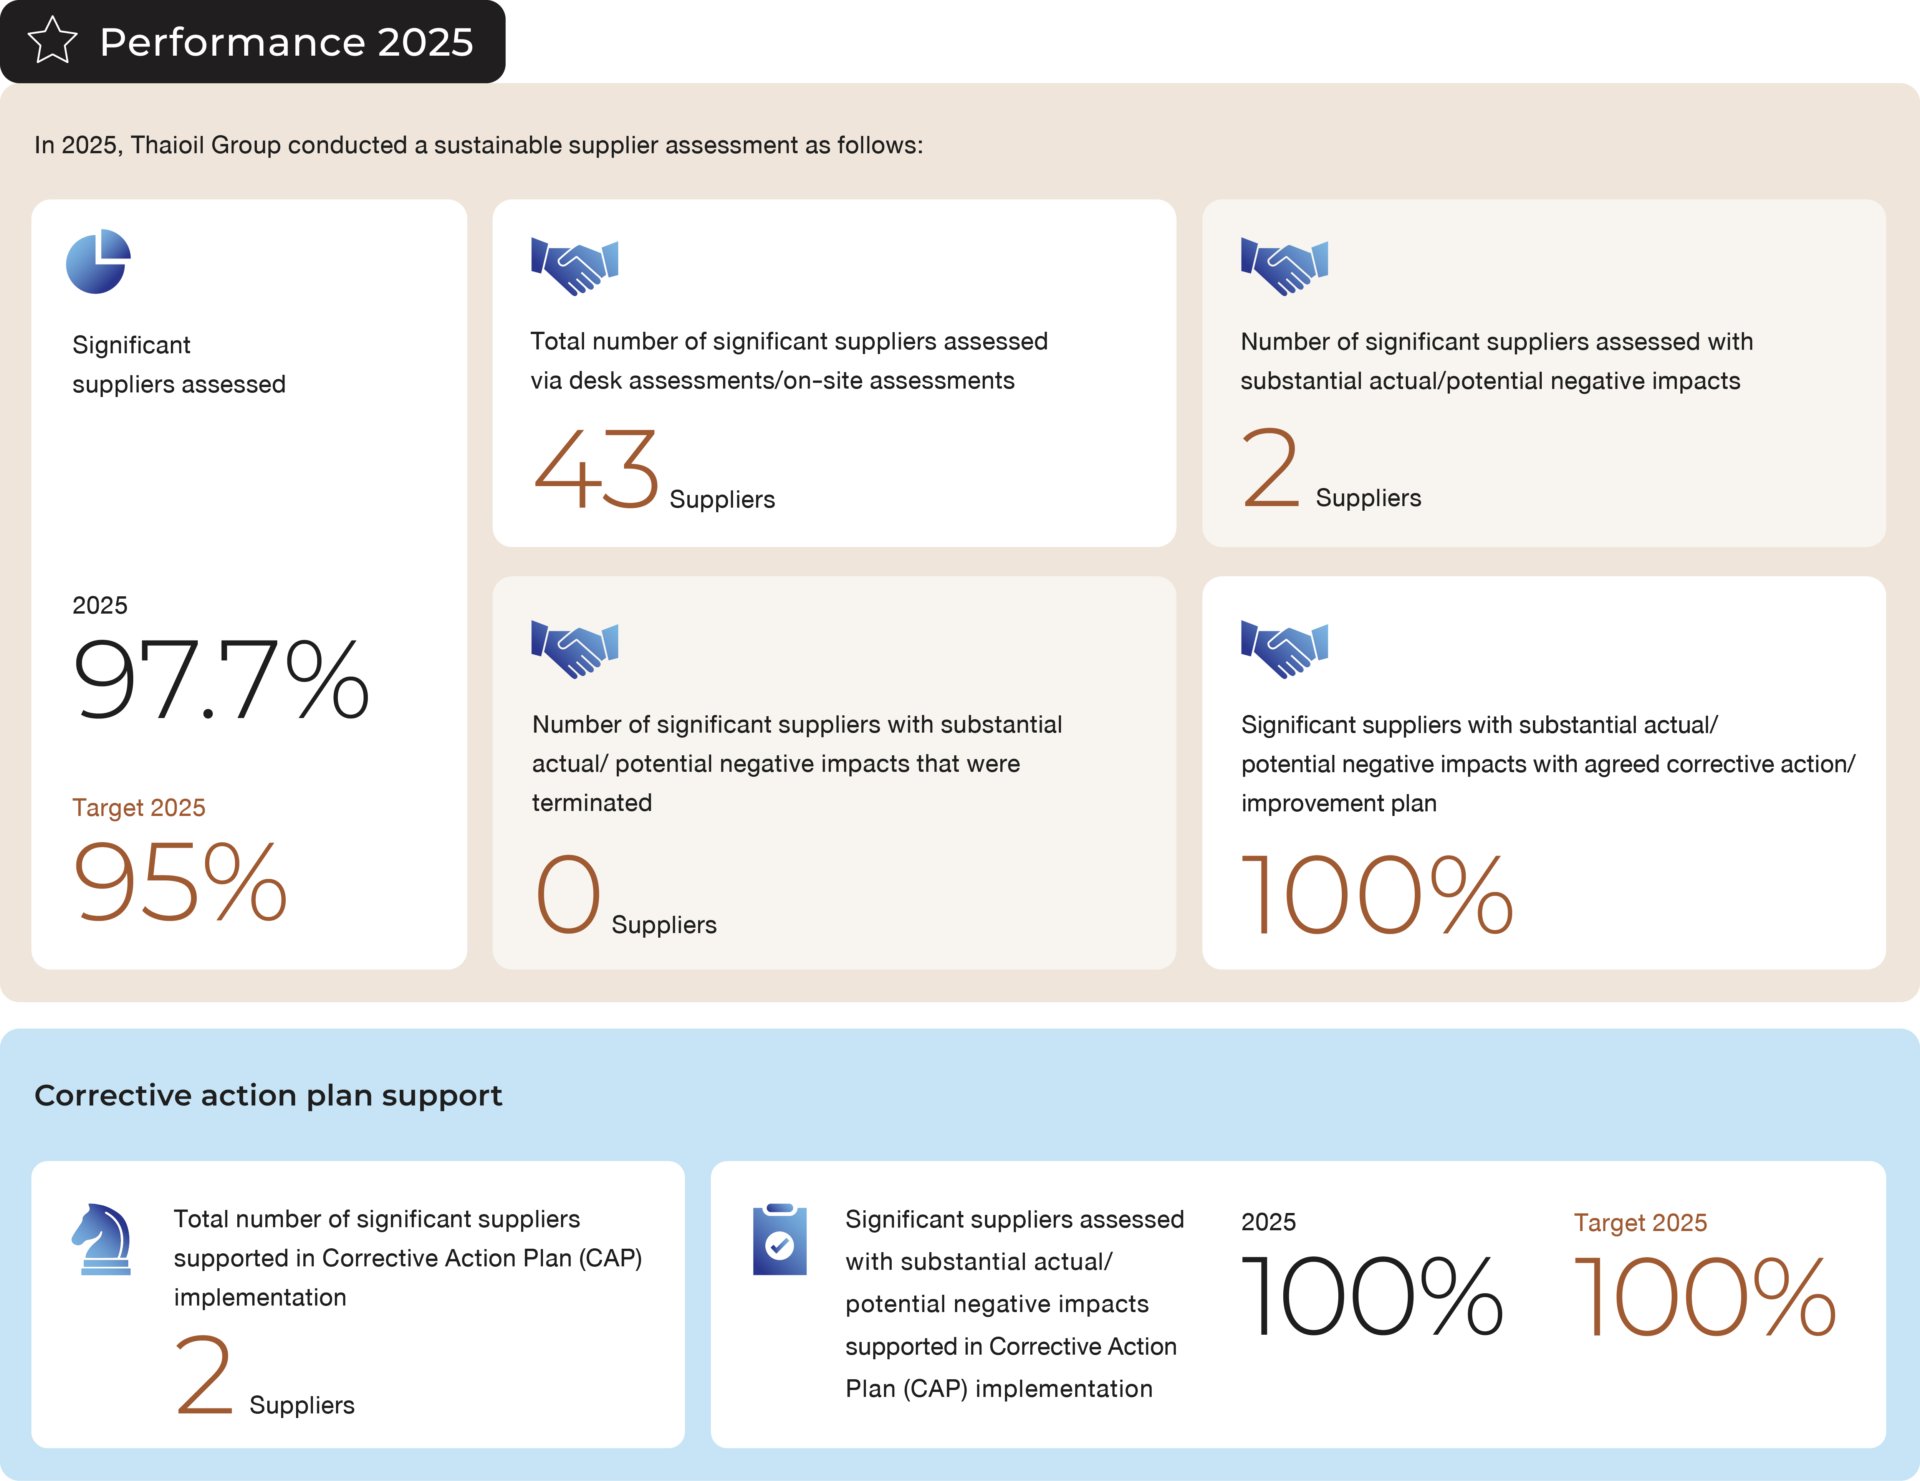Click the star icon beside Performance 2025

pos(52,41)
